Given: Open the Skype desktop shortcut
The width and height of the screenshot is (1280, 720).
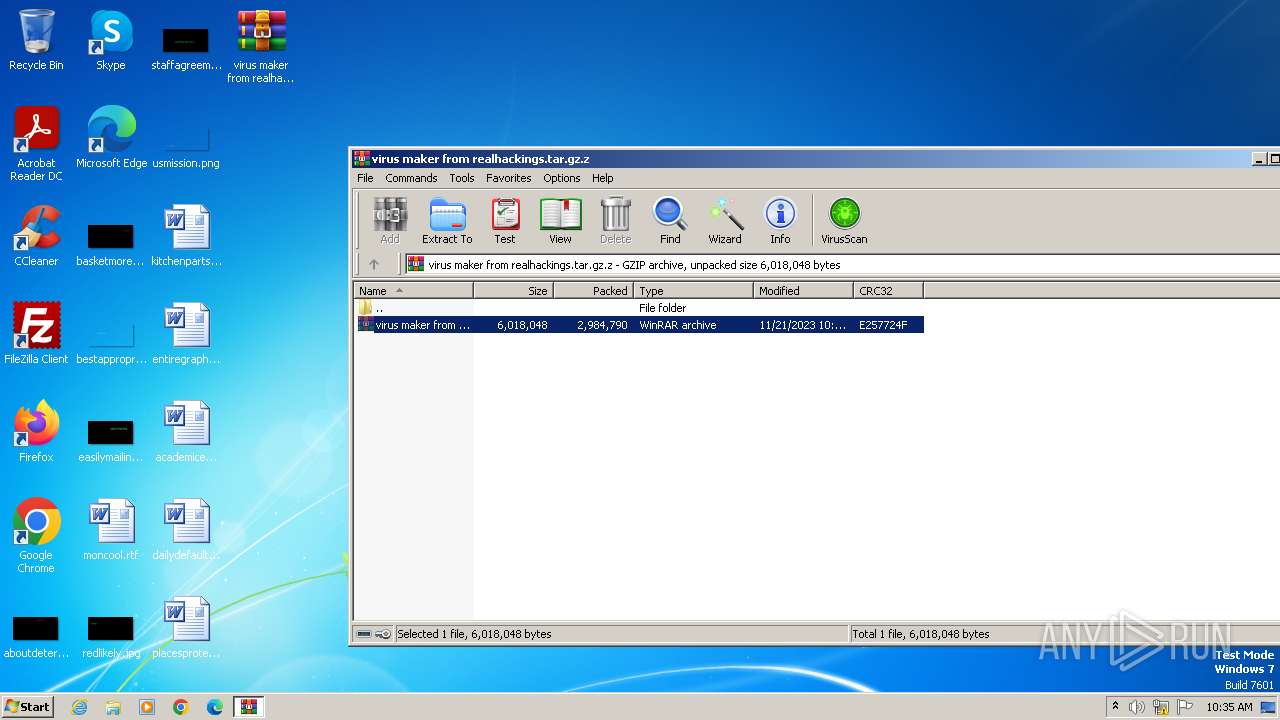Looking at the screenshot, I should 110,40.
